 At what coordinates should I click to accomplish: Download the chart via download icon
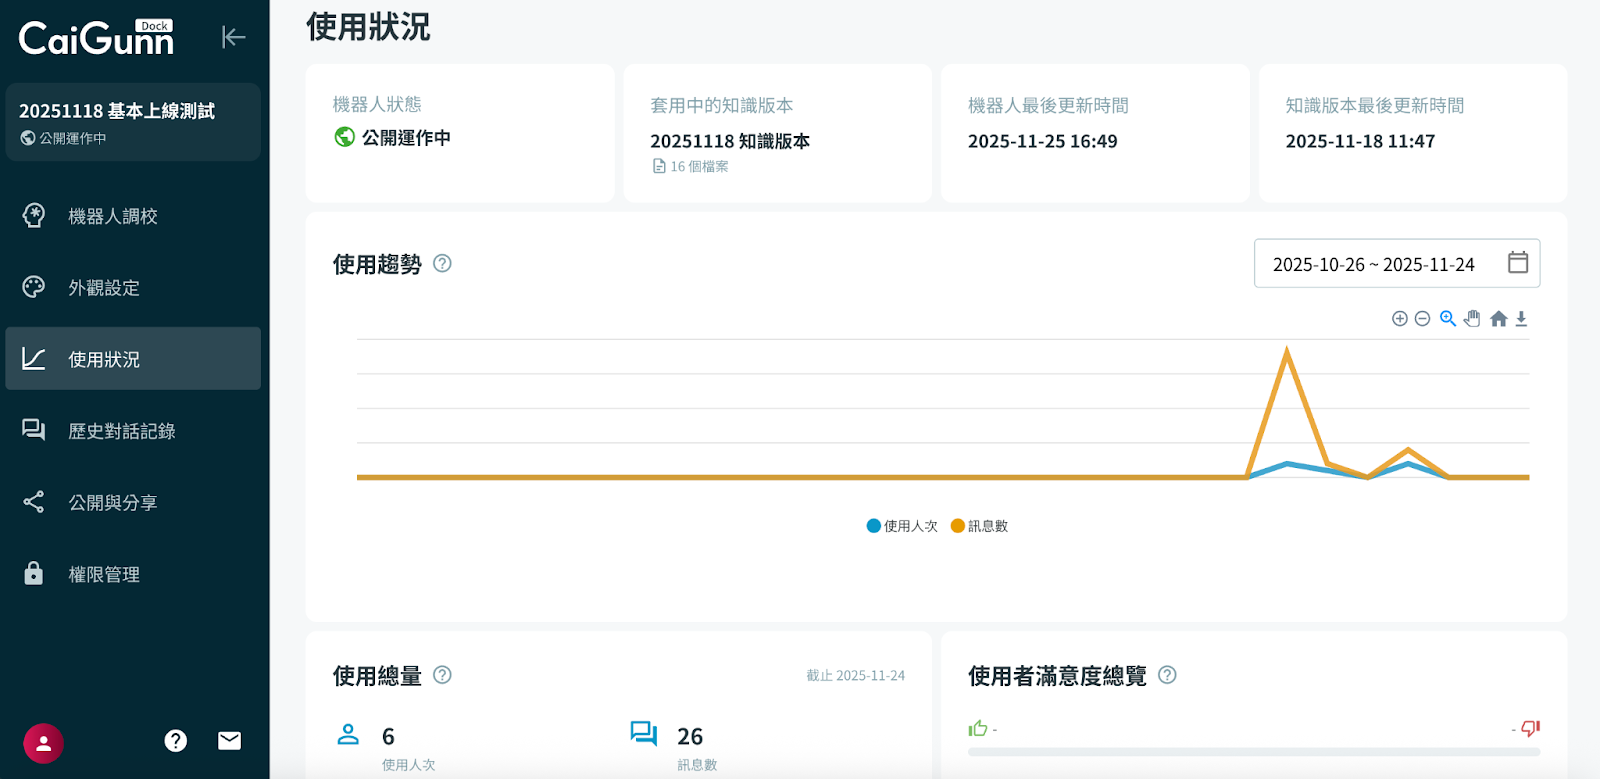click(1521, 319)
